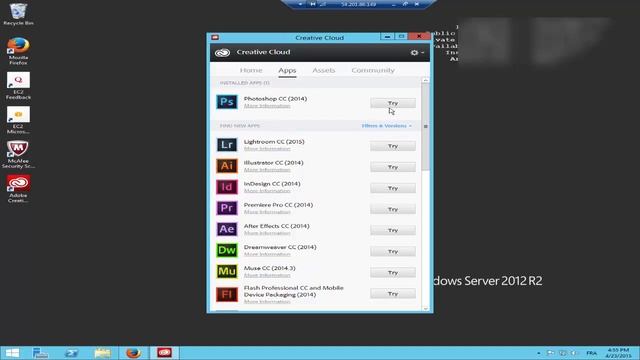The image size is (640, 360).
Task: Switch to the Home tab
Action: tap(251, 70)
